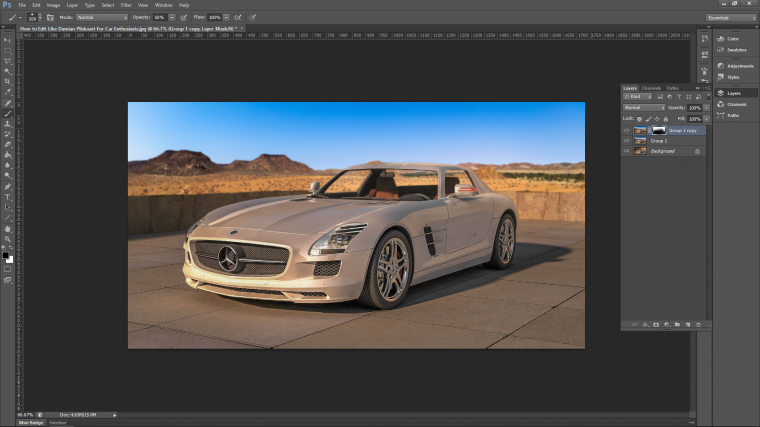760x427 pixels.
Task: Select the History Brush tool
Action: click(7, 134)
